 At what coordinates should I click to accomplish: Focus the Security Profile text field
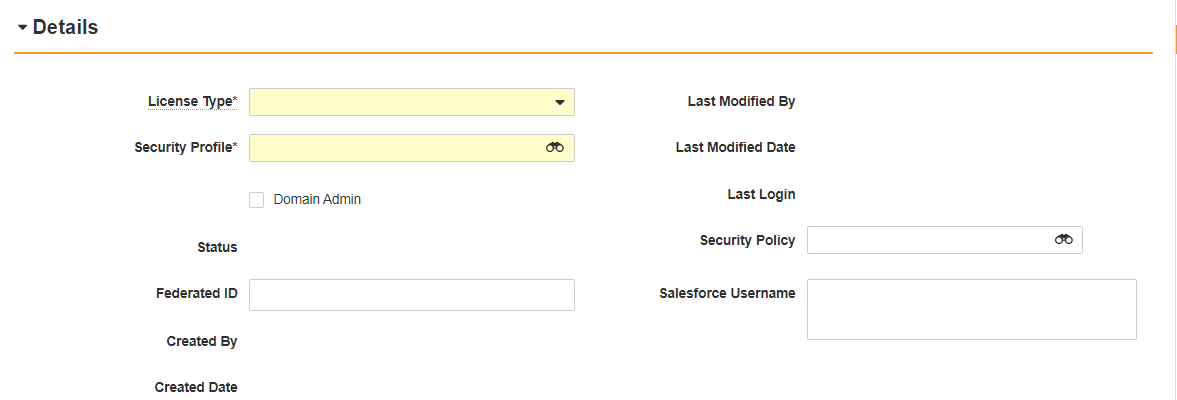pos(395,148)
